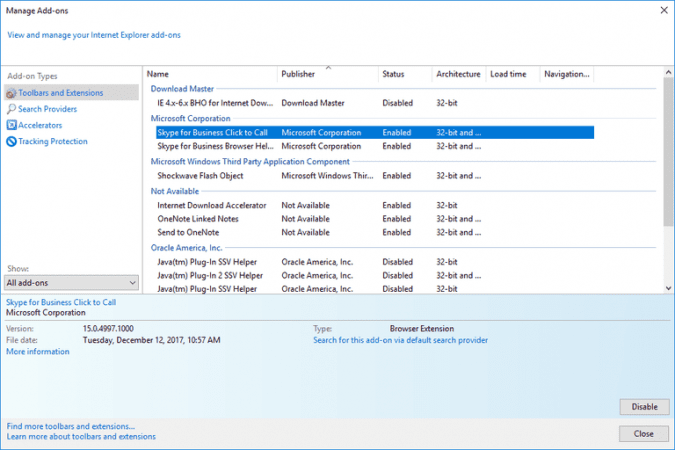Select Toolbars and Extensions add-on type

[x=71, y=93]
